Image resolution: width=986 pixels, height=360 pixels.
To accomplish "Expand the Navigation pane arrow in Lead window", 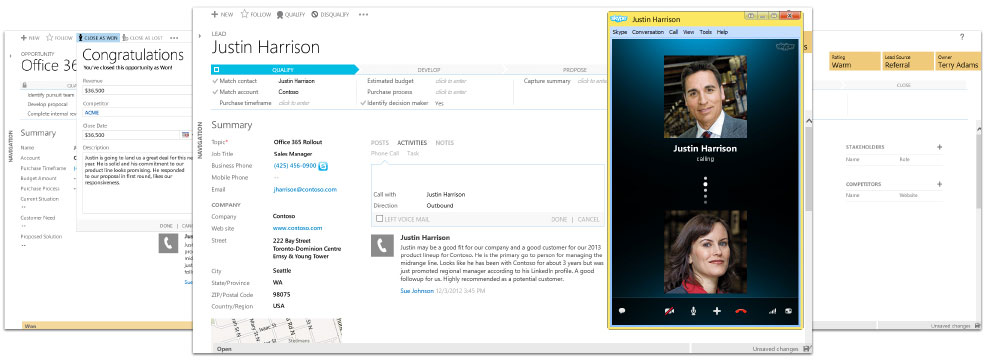I will pos(200,36).
